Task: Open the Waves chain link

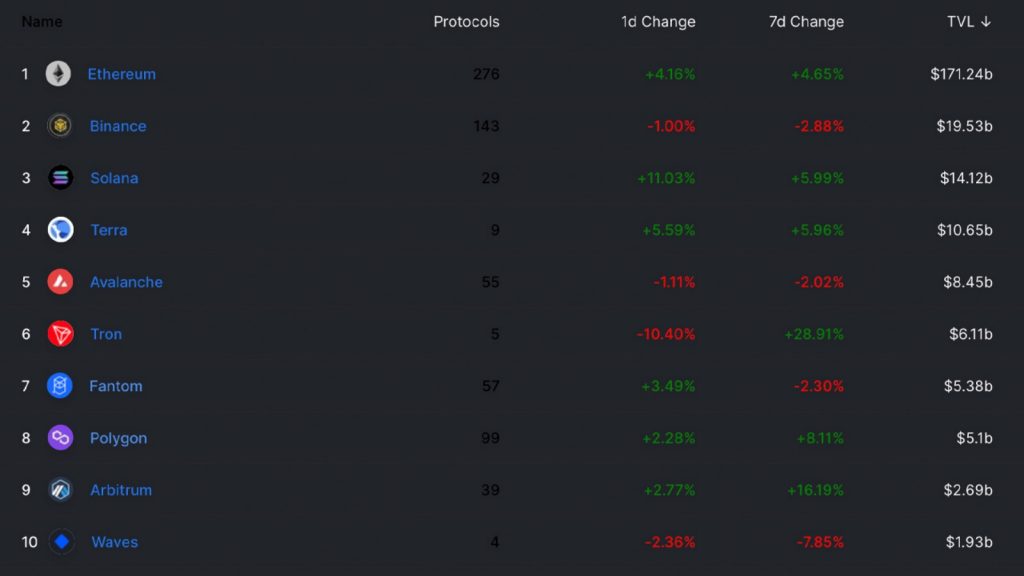Action: click(115, 542)
